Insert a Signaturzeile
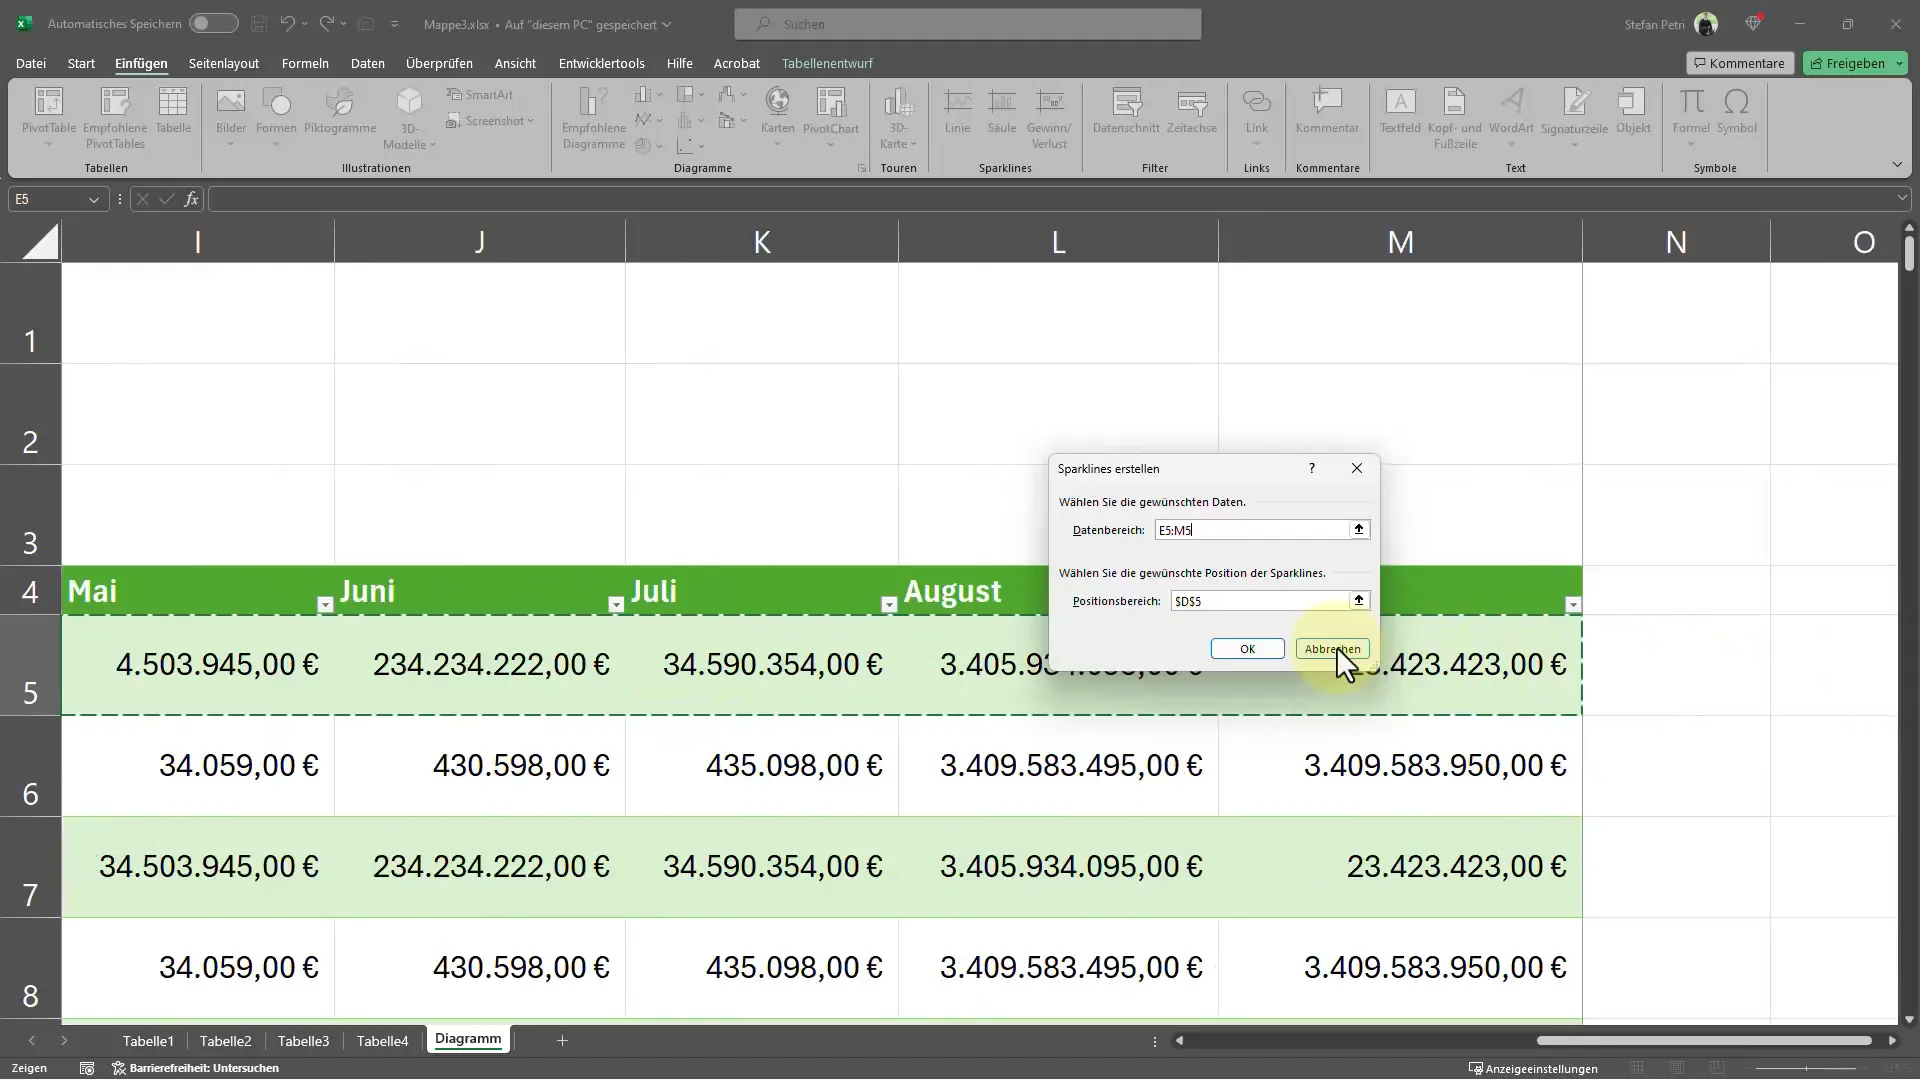Image resolution: width=1920 pixels, height=1080 pixels. point(1574,118)
